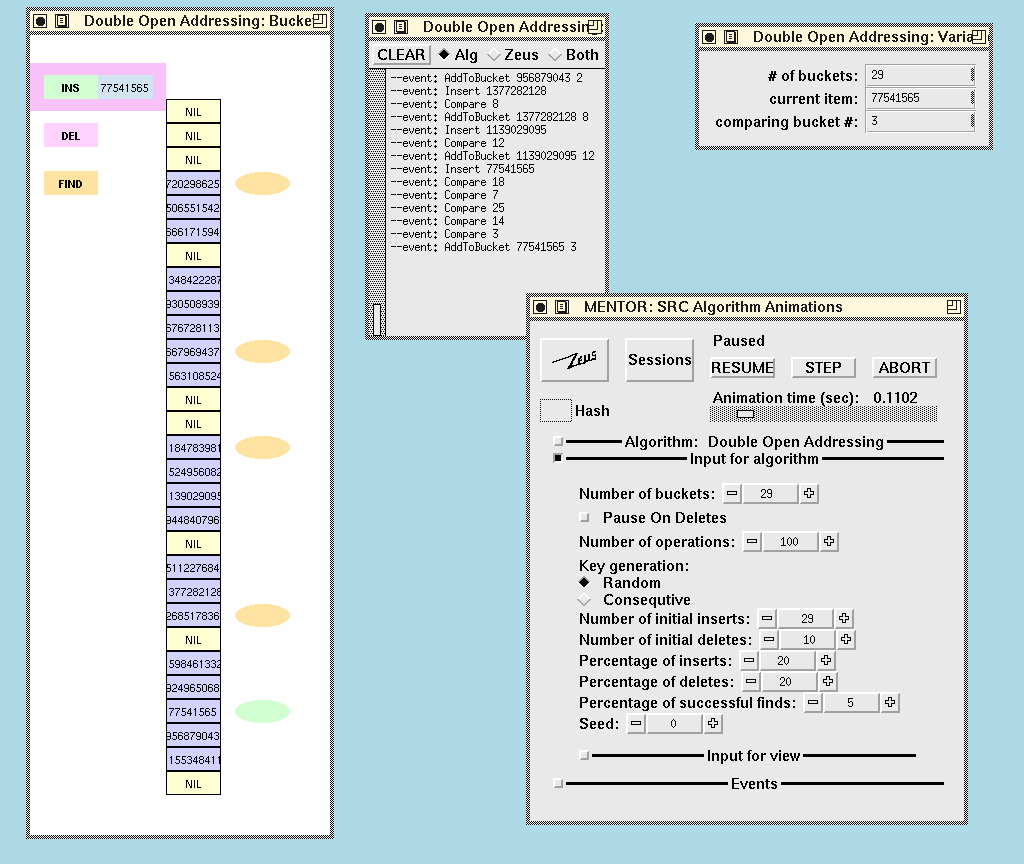Click the 'current item' value field
Viewport: 1024px width, 864px height.
click(920, 98)
